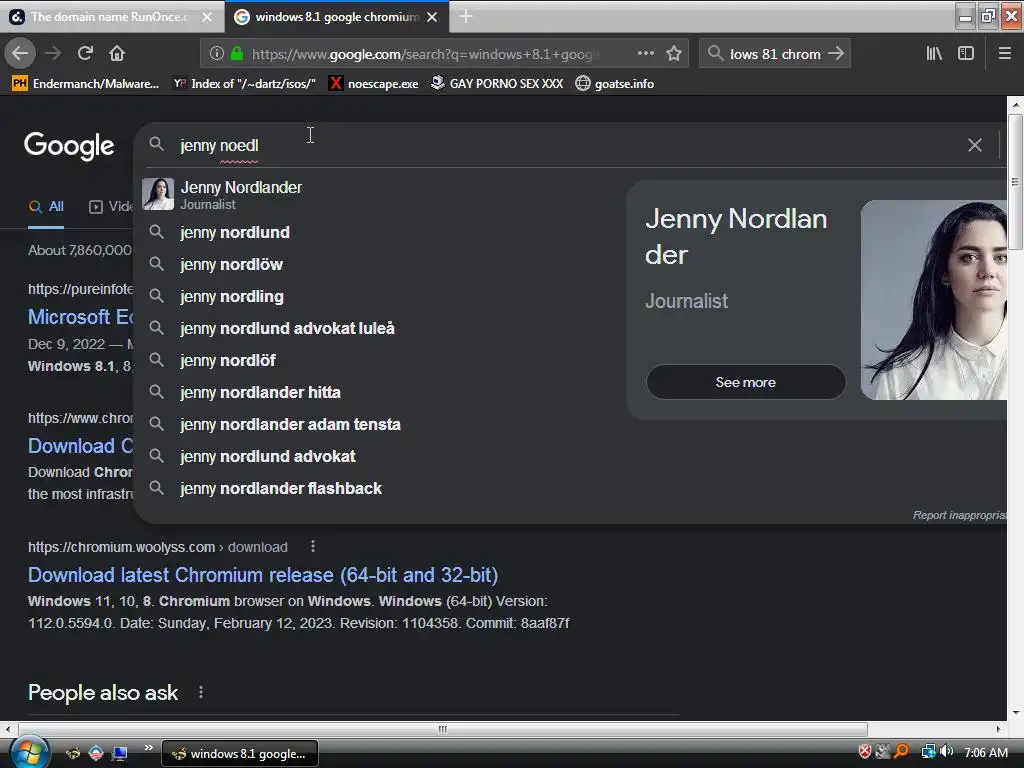Expand quick launch overflow chevron
Screen dimensions: 1024x768
pos(149,748)
